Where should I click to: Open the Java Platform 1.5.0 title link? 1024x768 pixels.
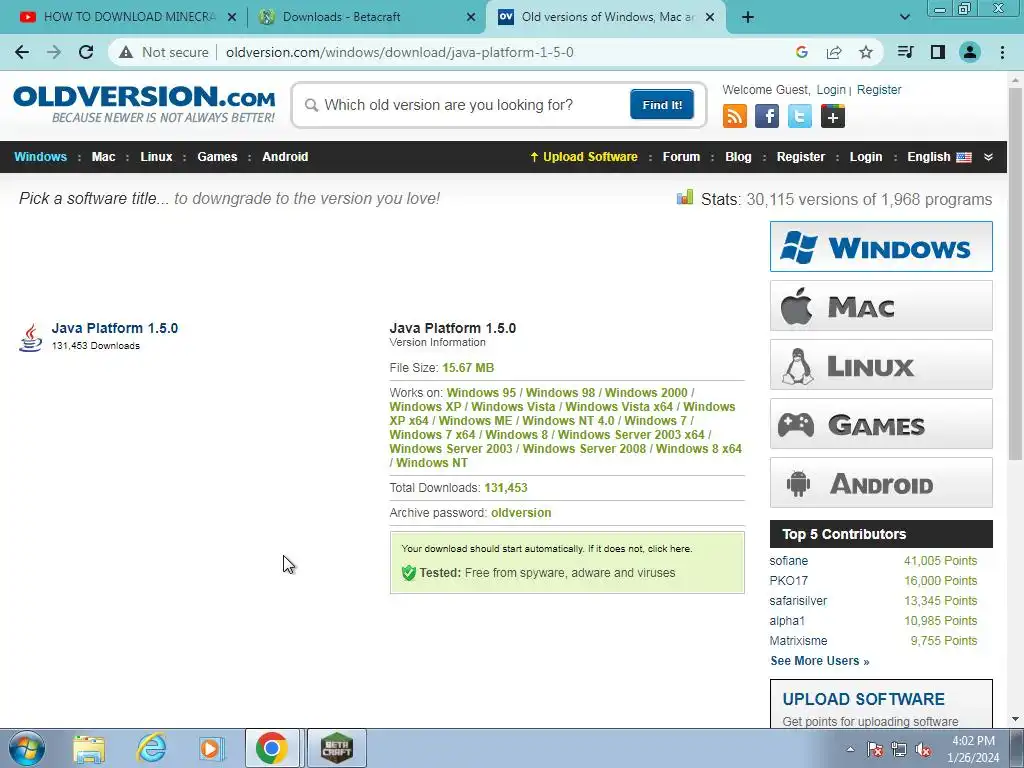pos(114,328)
